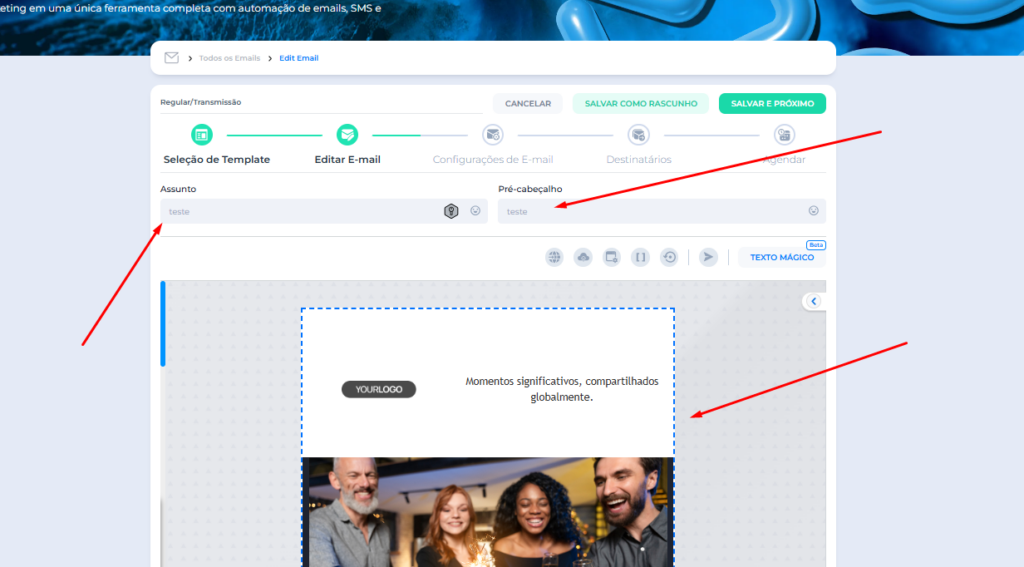Send test email with paper plane icon

click(708, 257)
